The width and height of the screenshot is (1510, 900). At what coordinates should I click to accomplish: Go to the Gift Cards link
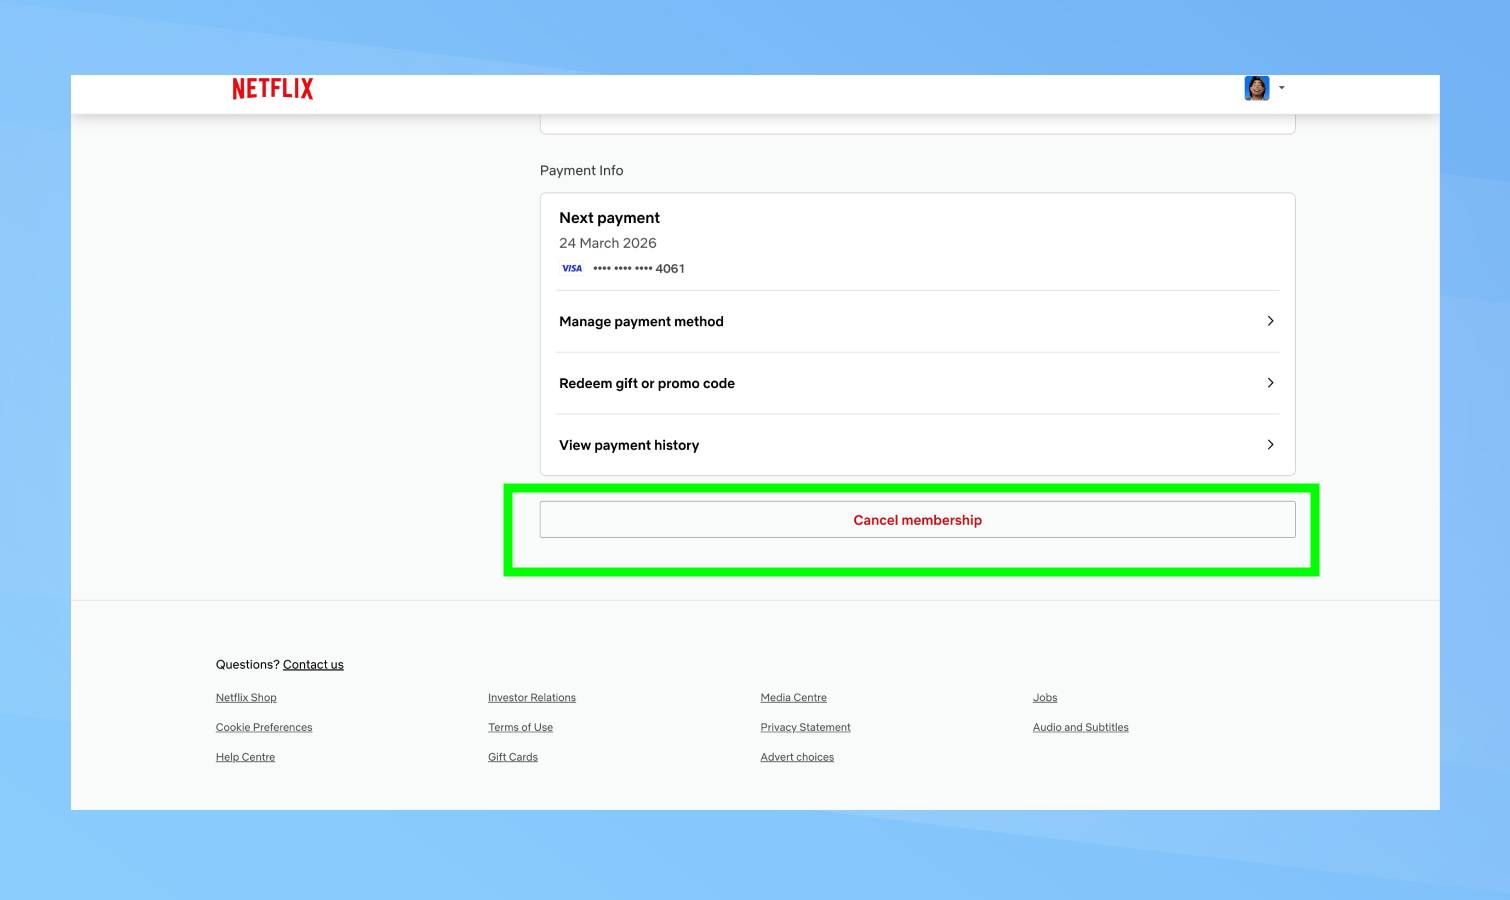513,757
